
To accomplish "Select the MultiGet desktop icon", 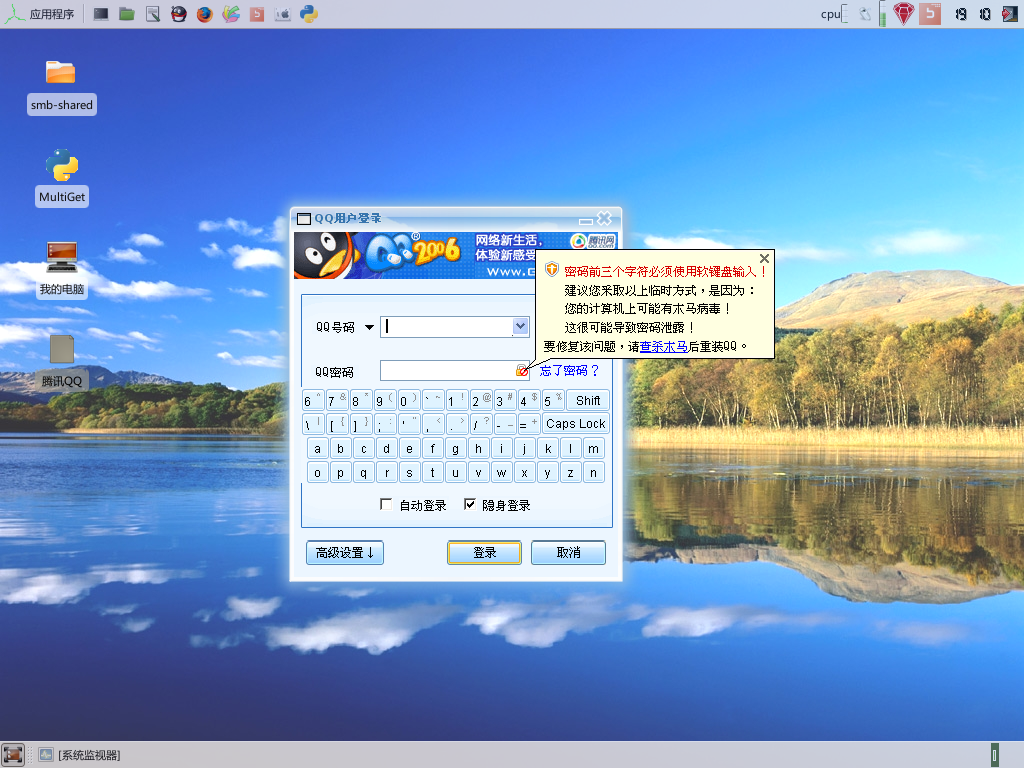I will (x=62, y=178).
